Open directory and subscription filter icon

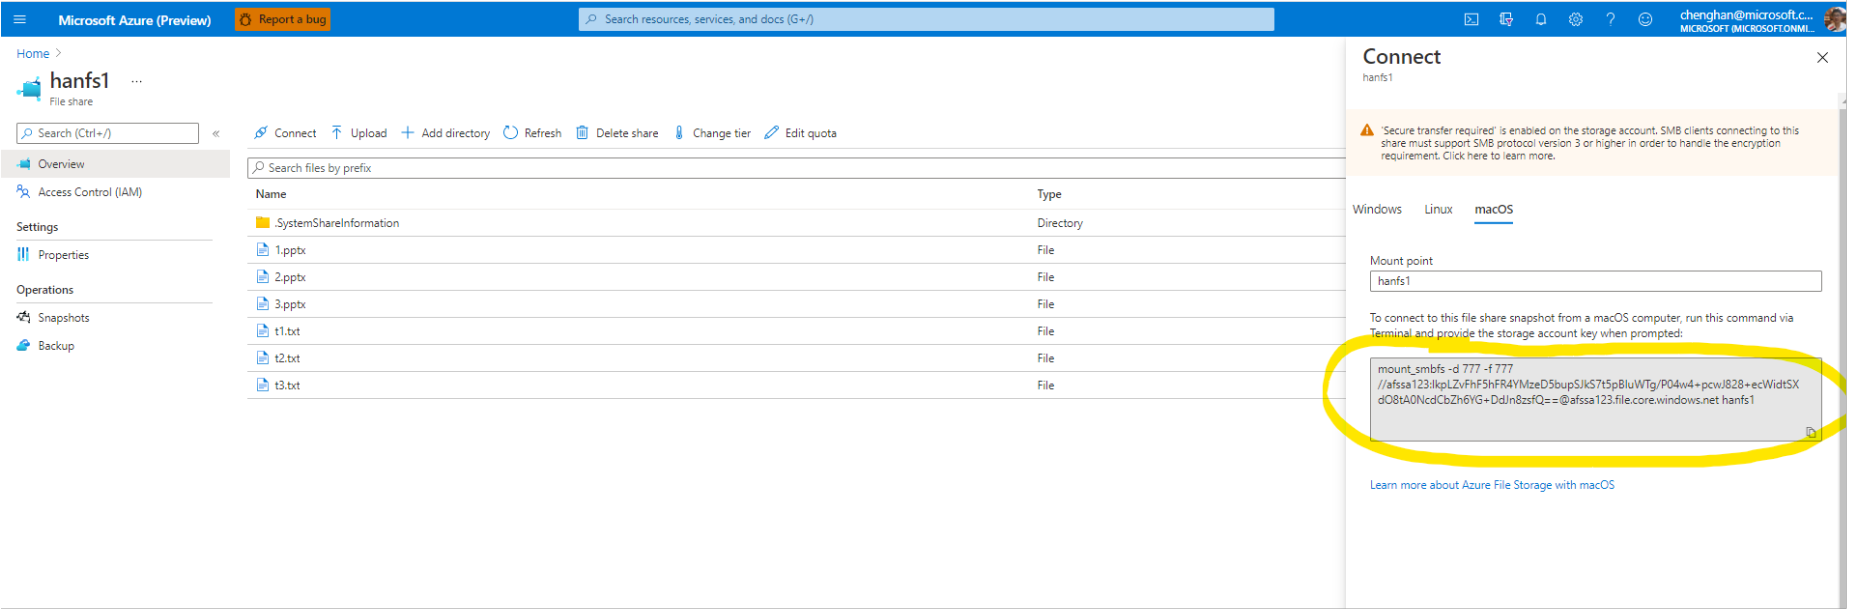[1506, 19]
